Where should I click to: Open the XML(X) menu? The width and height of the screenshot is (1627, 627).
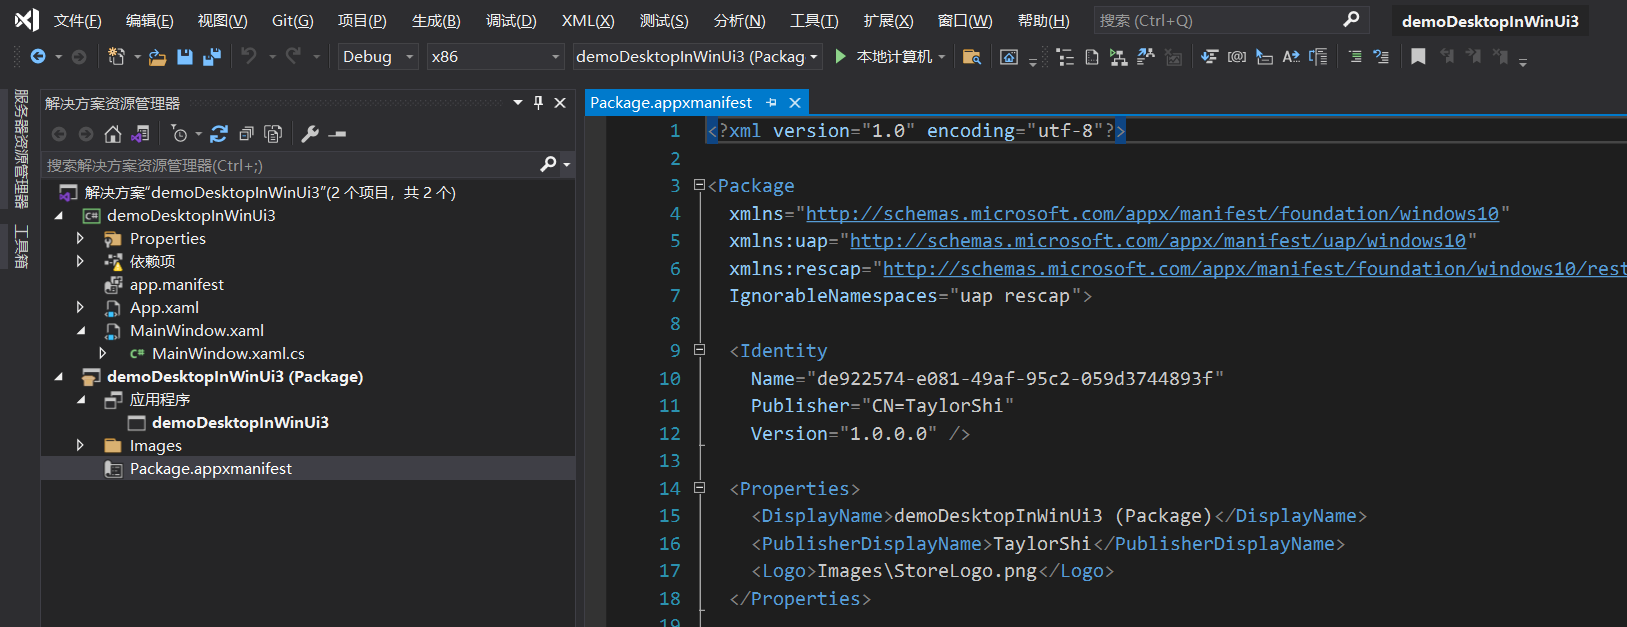[588, 20]
